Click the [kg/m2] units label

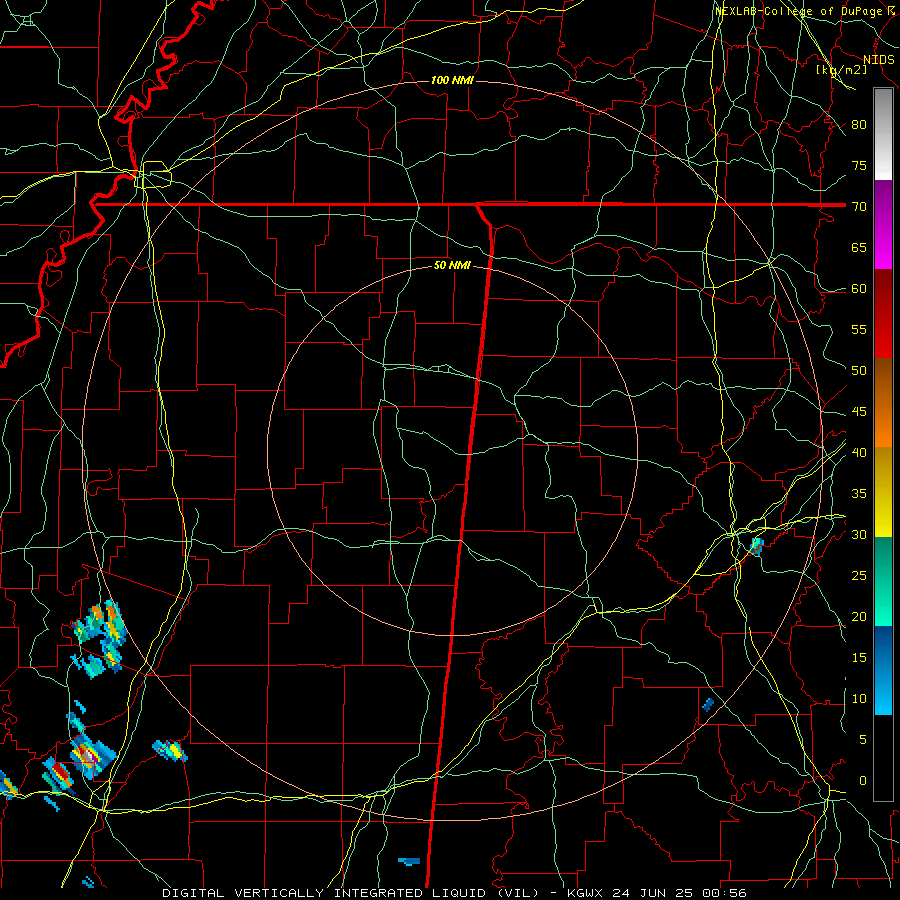(841, 70)
